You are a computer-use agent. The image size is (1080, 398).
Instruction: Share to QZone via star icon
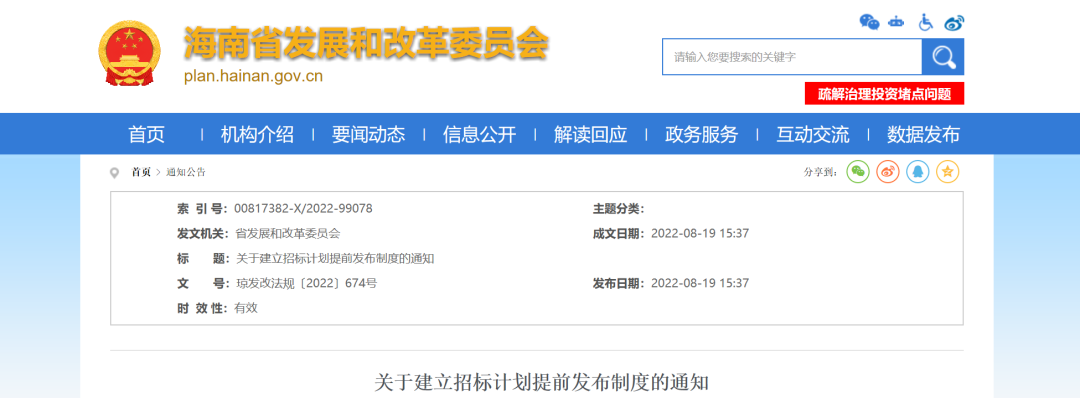pyautogui.click(x=948, y=171)
